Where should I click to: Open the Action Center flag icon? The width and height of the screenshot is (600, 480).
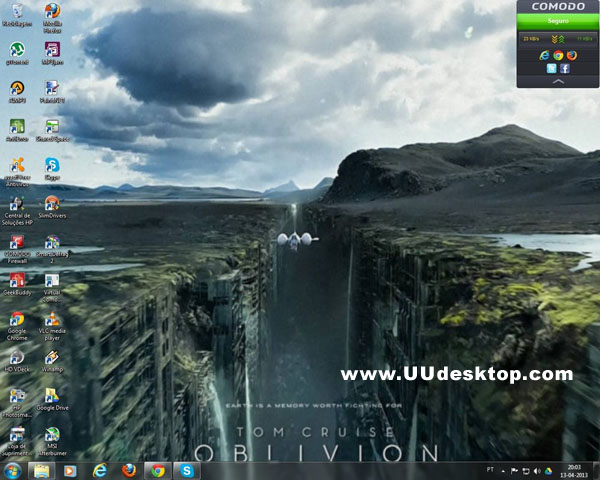[x=514, y=471]
